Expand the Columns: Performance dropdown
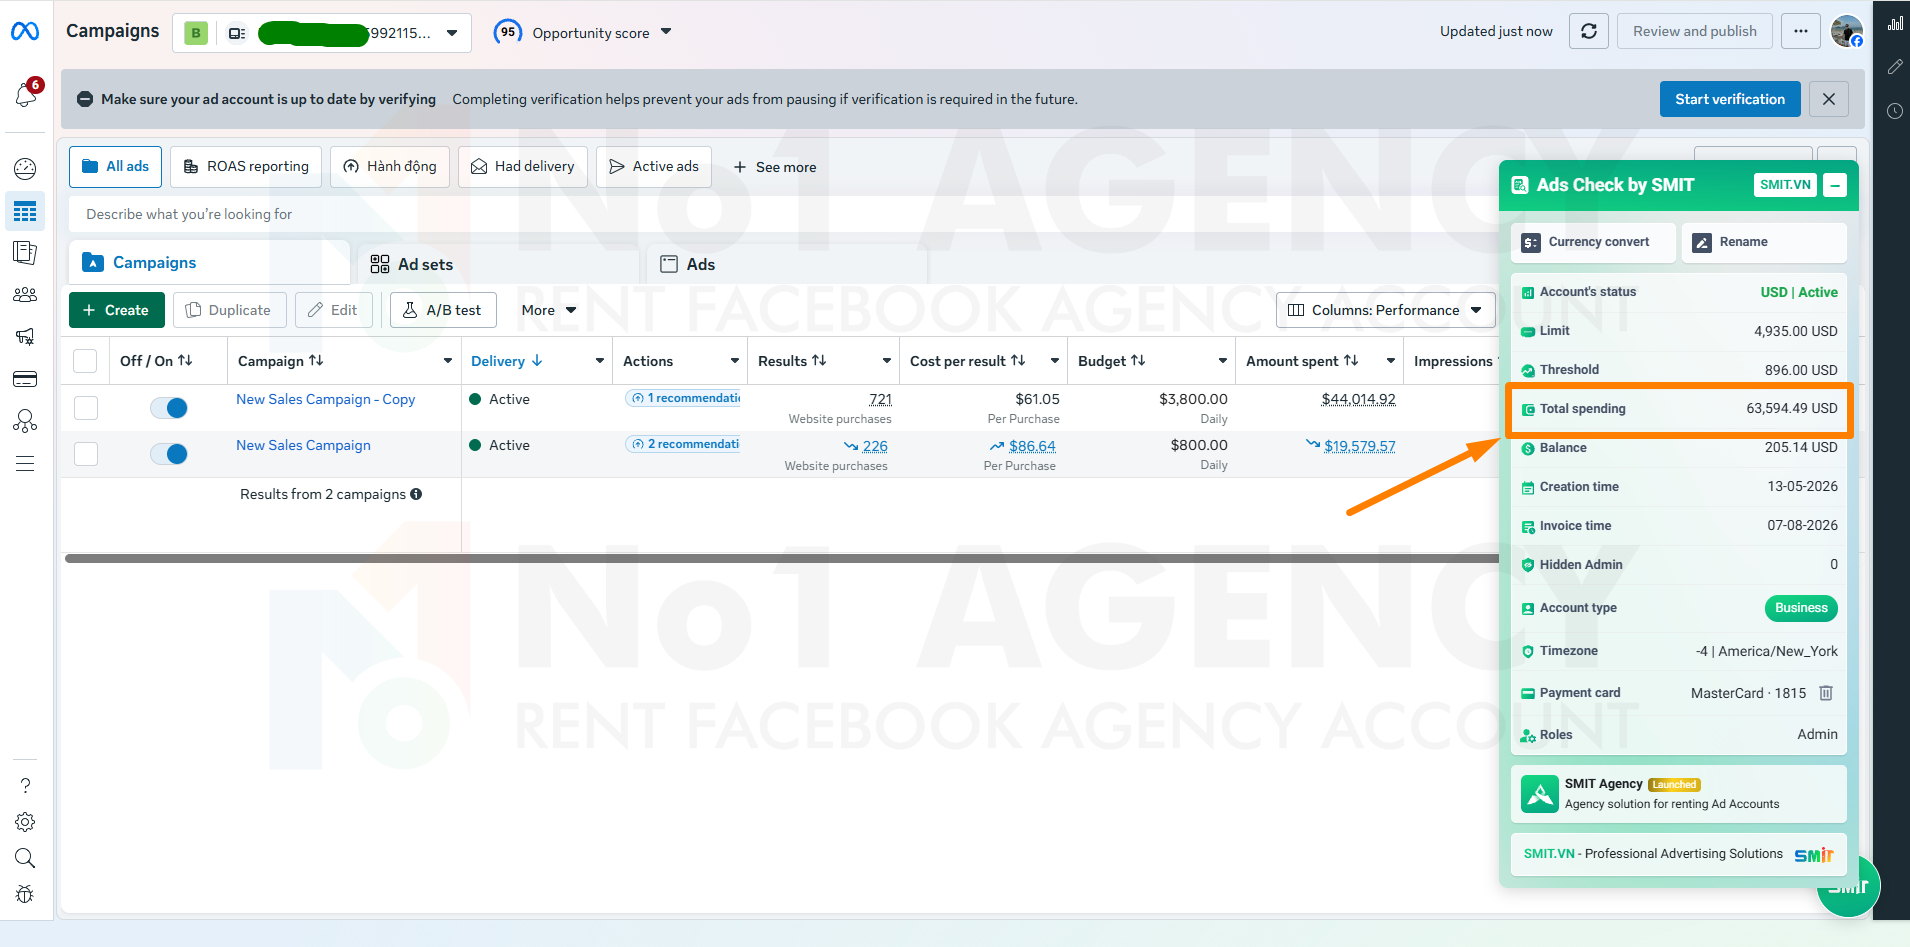This screenshot has height=947, width=1910. coord(1386,310)
